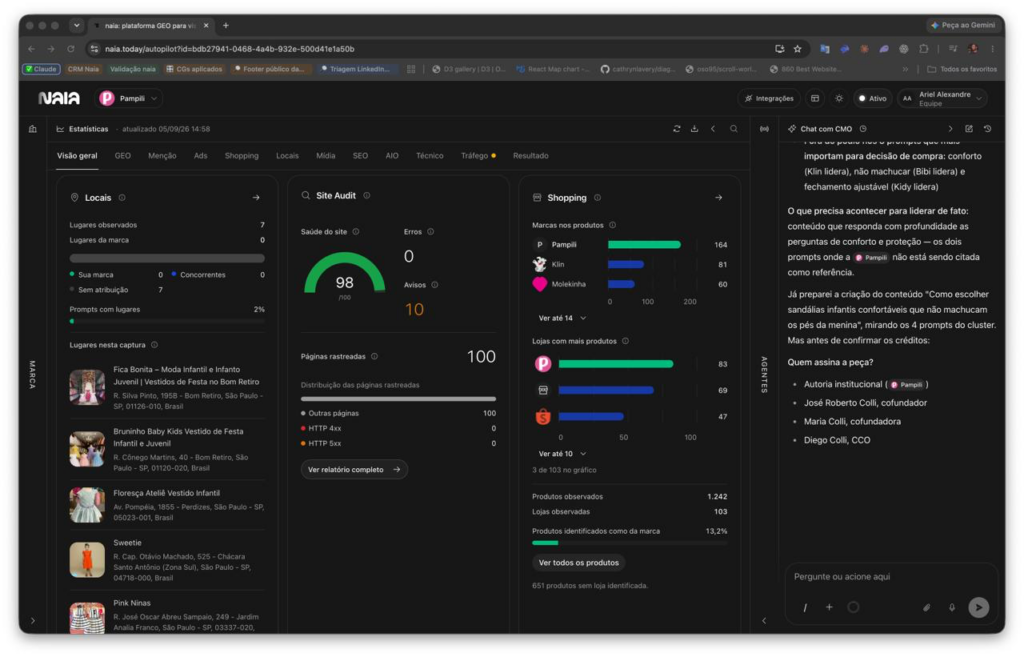1024x657 pixels.
Task: Open Floresça Ateliê Vestido Infantil entry
Action: click(x=167, y=505)
